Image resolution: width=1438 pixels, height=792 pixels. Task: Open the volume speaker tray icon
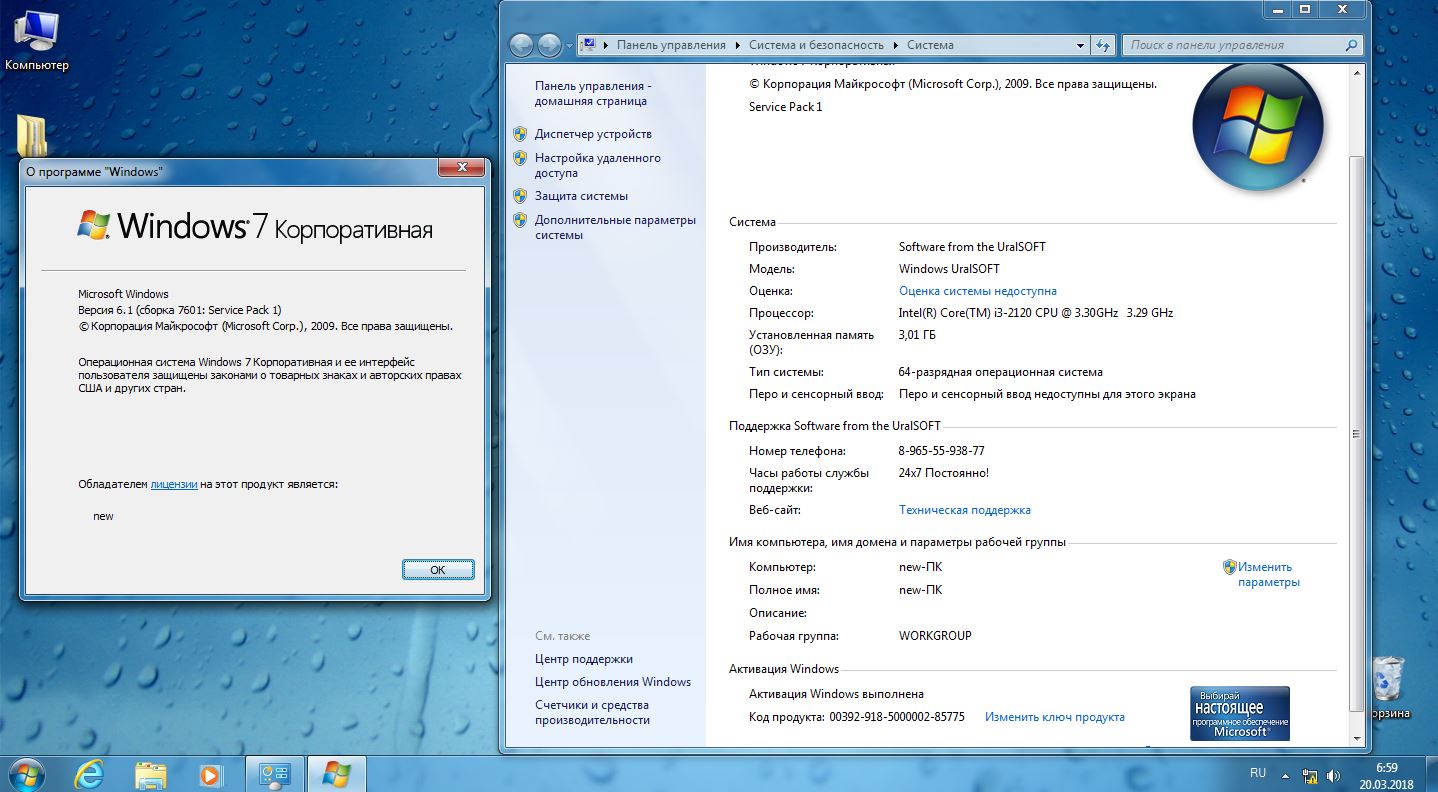coord(1335,774)
